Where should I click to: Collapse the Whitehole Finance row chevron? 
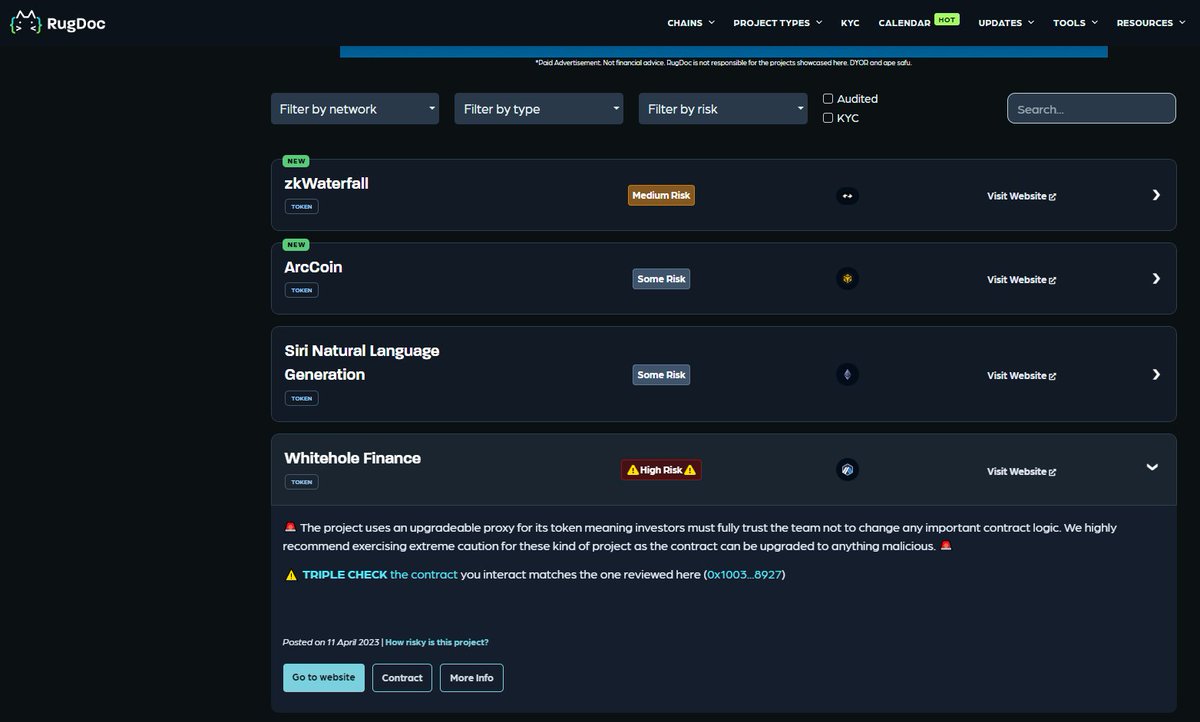[1152, 467]
